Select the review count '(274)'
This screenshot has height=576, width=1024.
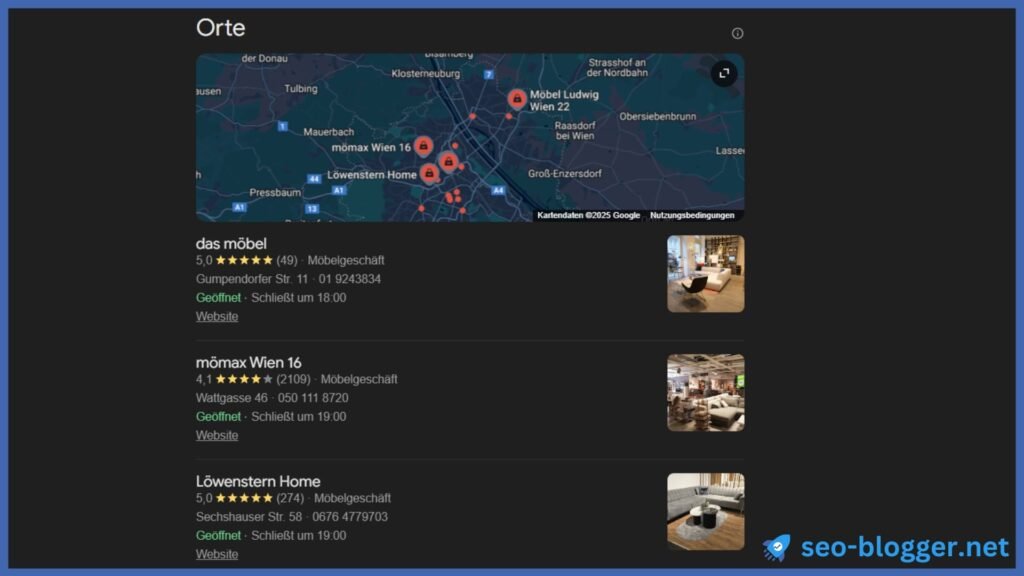(x=290, y=498)
